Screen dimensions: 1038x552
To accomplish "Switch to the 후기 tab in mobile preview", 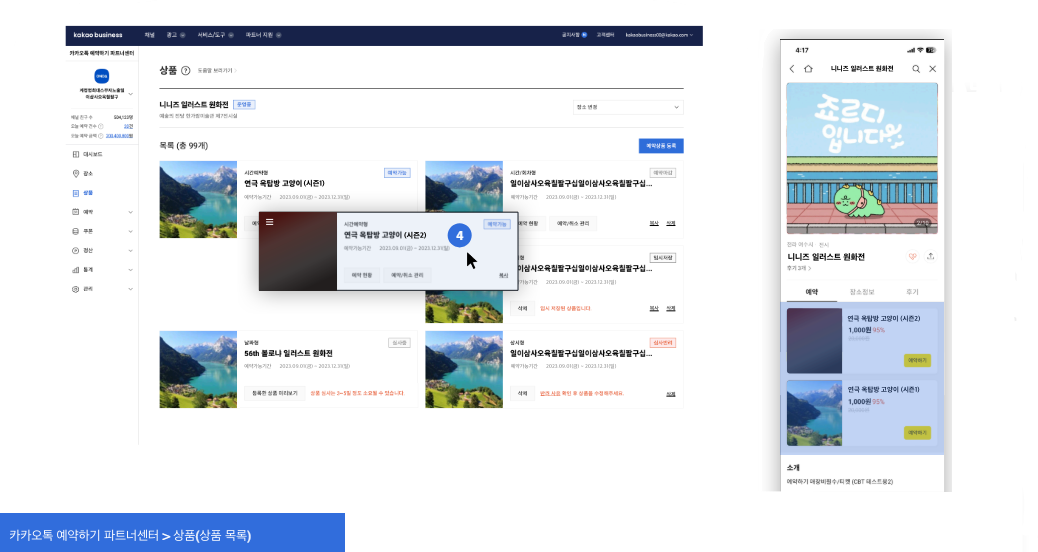I will [x=911, y=292].
